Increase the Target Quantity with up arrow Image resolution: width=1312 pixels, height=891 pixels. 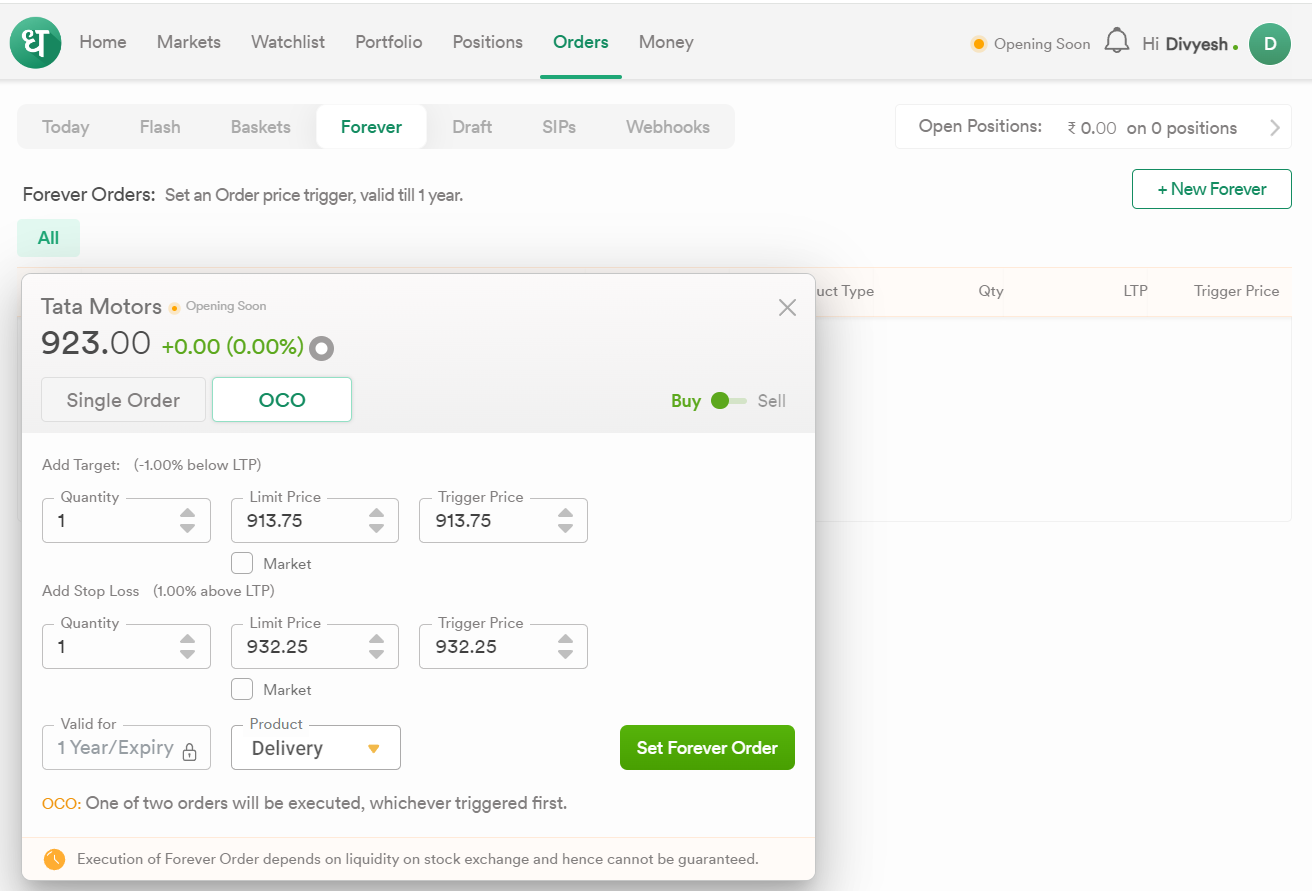click(x=187, y=513)
